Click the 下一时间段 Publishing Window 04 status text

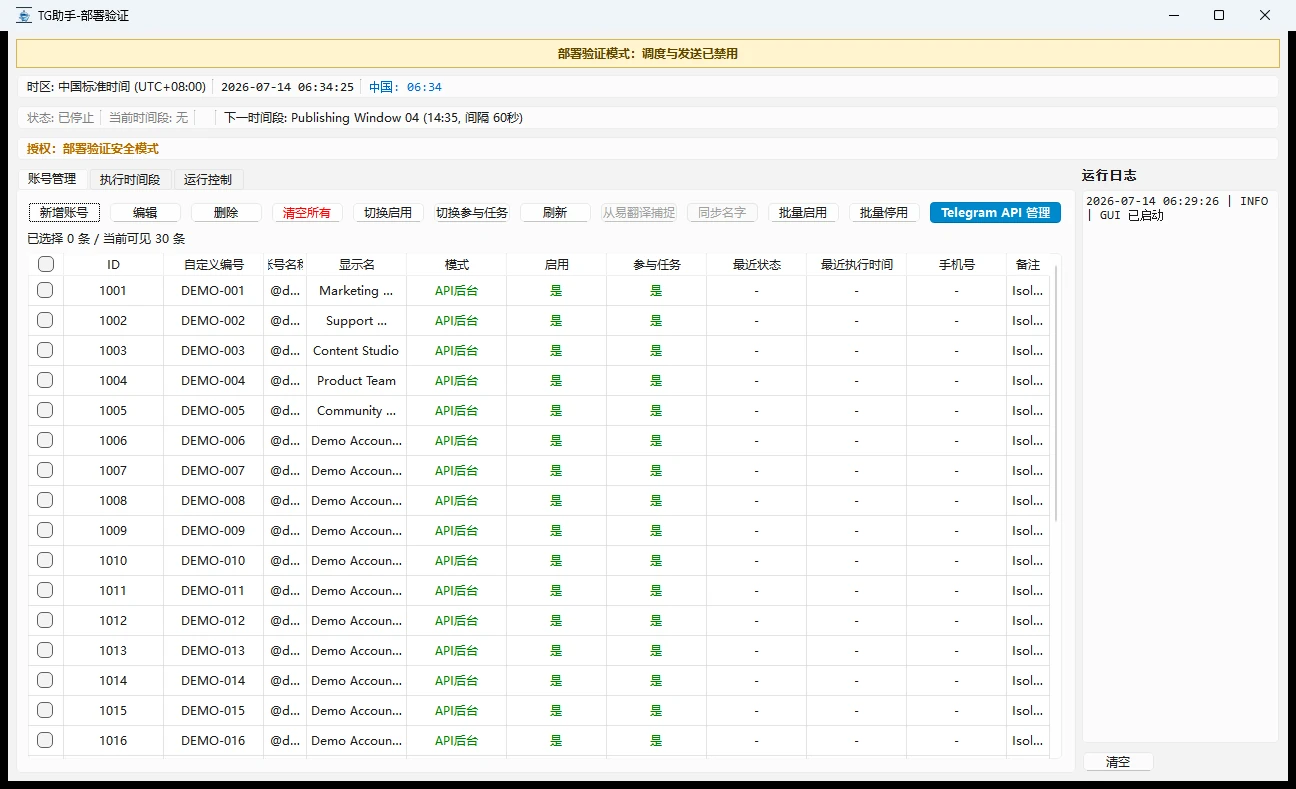[373, 118]
